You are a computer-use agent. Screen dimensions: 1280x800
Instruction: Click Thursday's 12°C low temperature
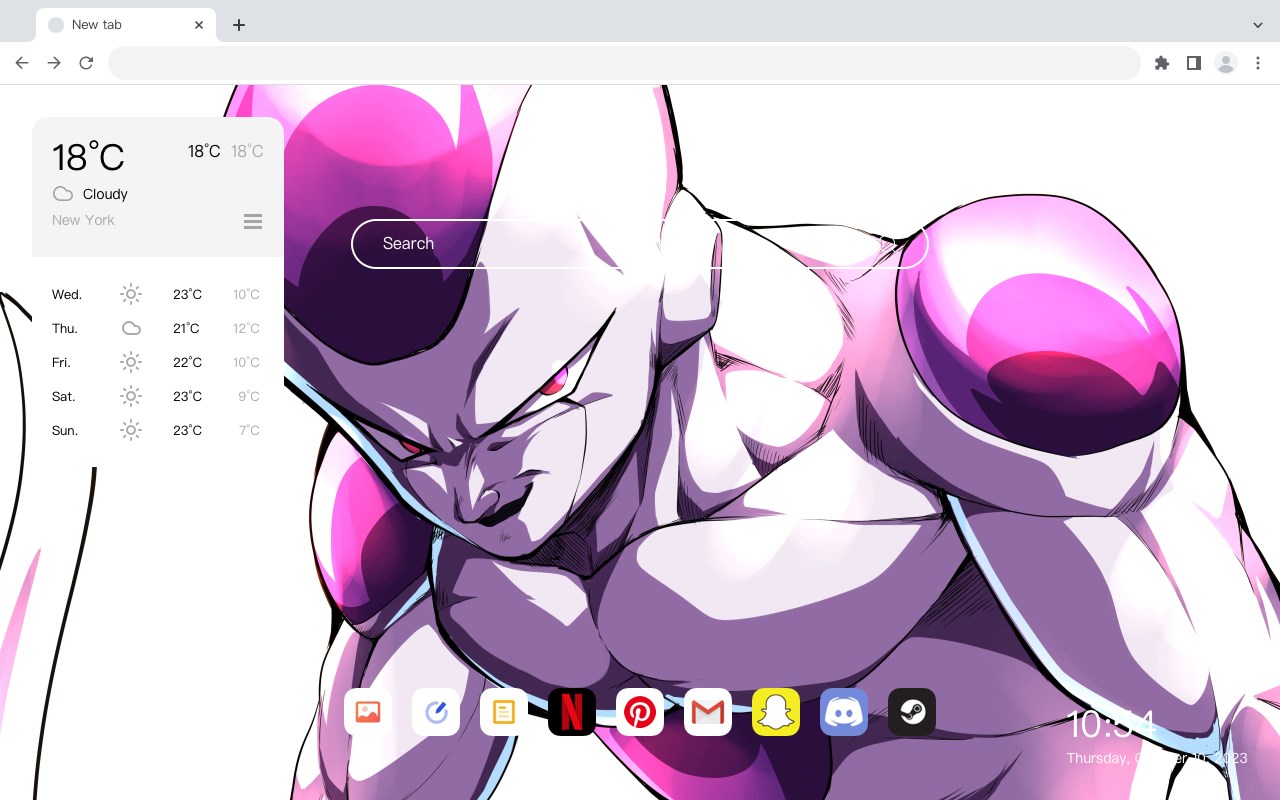[x=247, y=328]
